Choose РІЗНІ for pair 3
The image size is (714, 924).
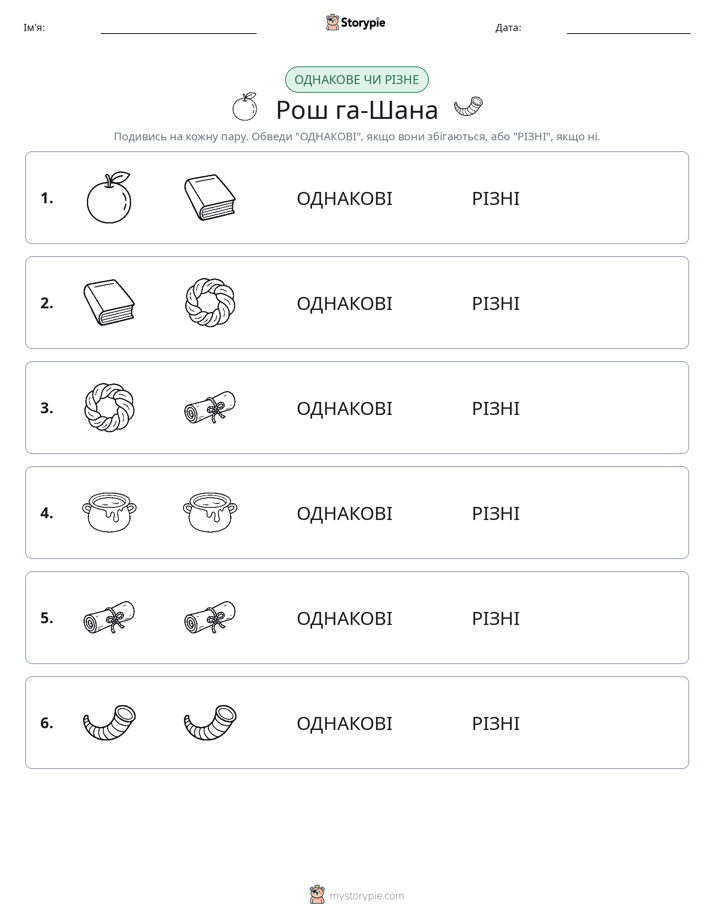(x=495, y=408)
